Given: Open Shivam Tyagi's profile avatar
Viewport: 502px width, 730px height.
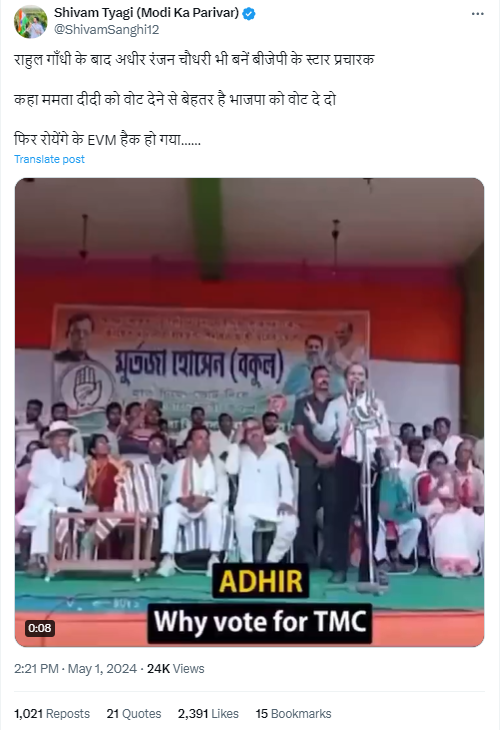Looking at the screenshot, I should tap(31, 22).
